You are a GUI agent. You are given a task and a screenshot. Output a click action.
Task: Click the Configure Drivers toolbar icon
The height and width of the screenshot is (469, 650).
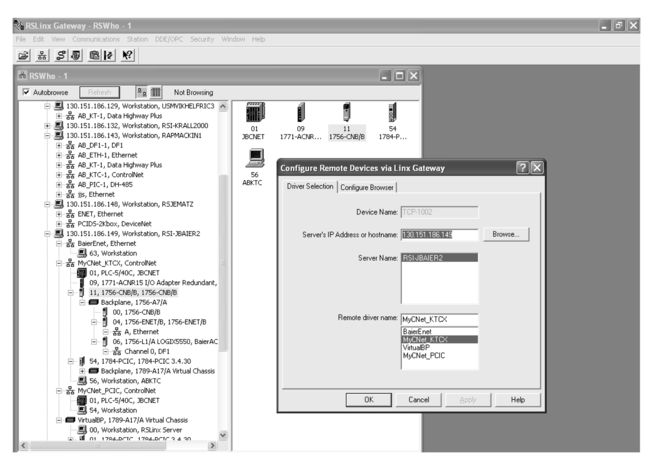[x=61, y=55]
